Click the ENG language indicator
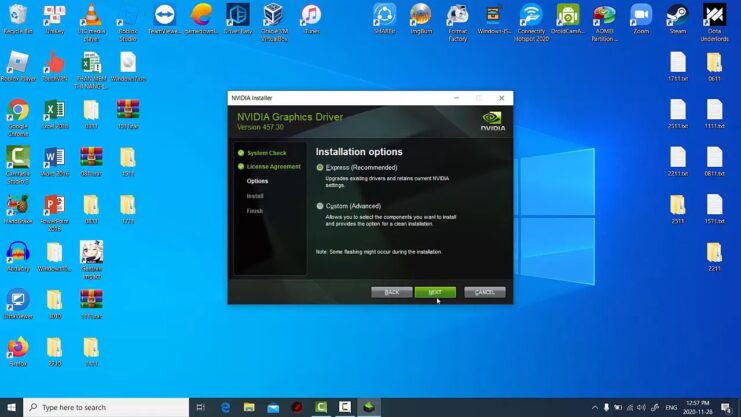 click(671, 408)
